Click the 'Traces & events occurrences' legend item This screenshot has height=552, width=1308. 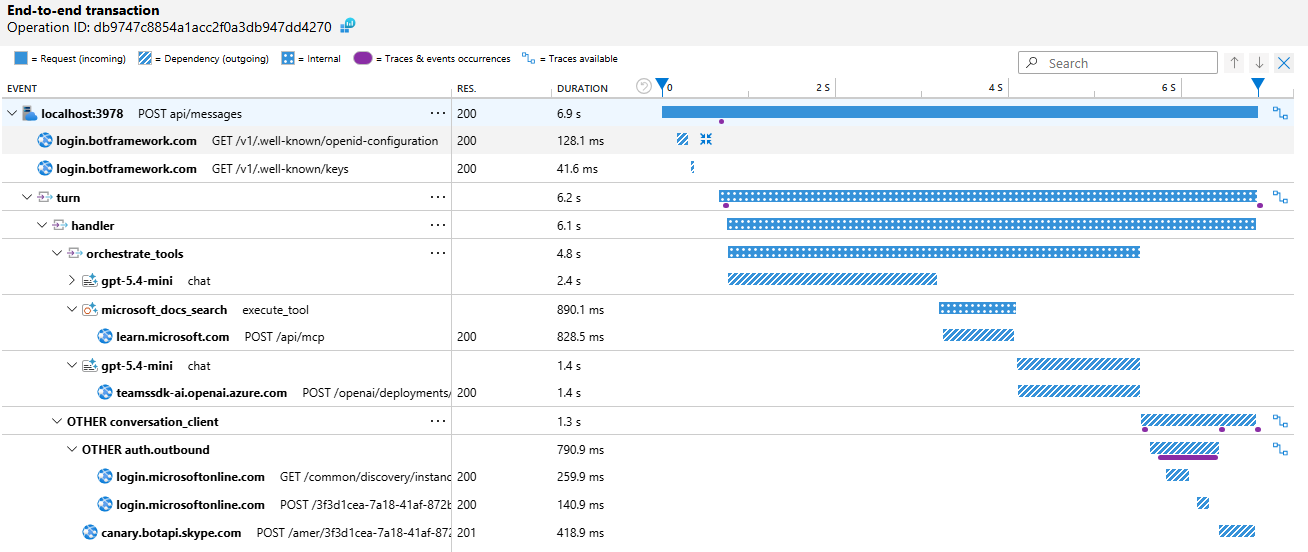pyautogui.click(x=432, y=59)
